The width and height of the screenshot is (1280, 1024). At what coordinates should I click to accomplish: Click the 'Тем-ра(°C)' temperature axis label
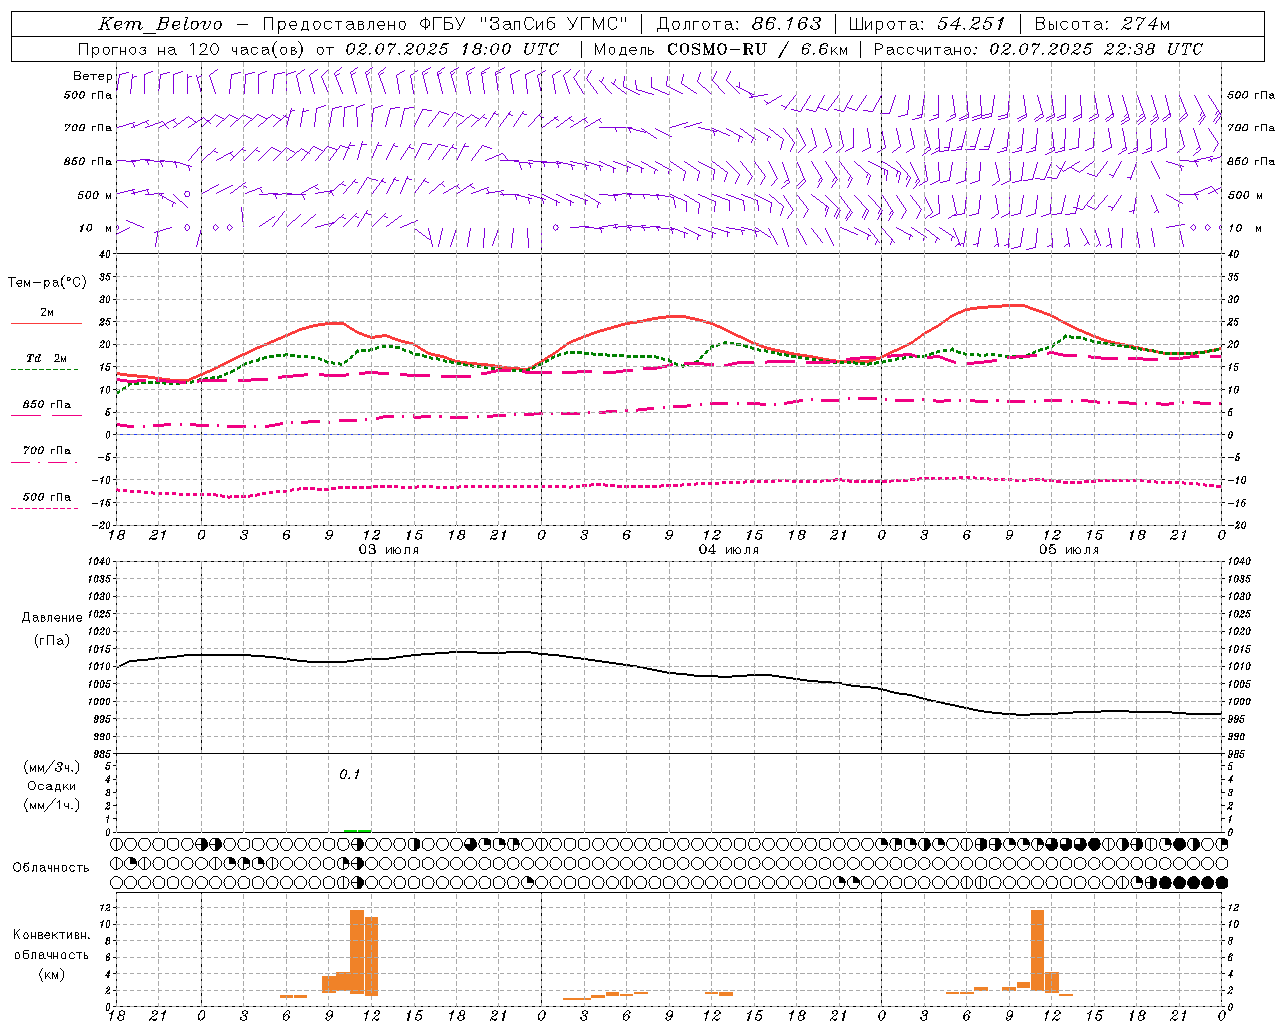point(47,283)
